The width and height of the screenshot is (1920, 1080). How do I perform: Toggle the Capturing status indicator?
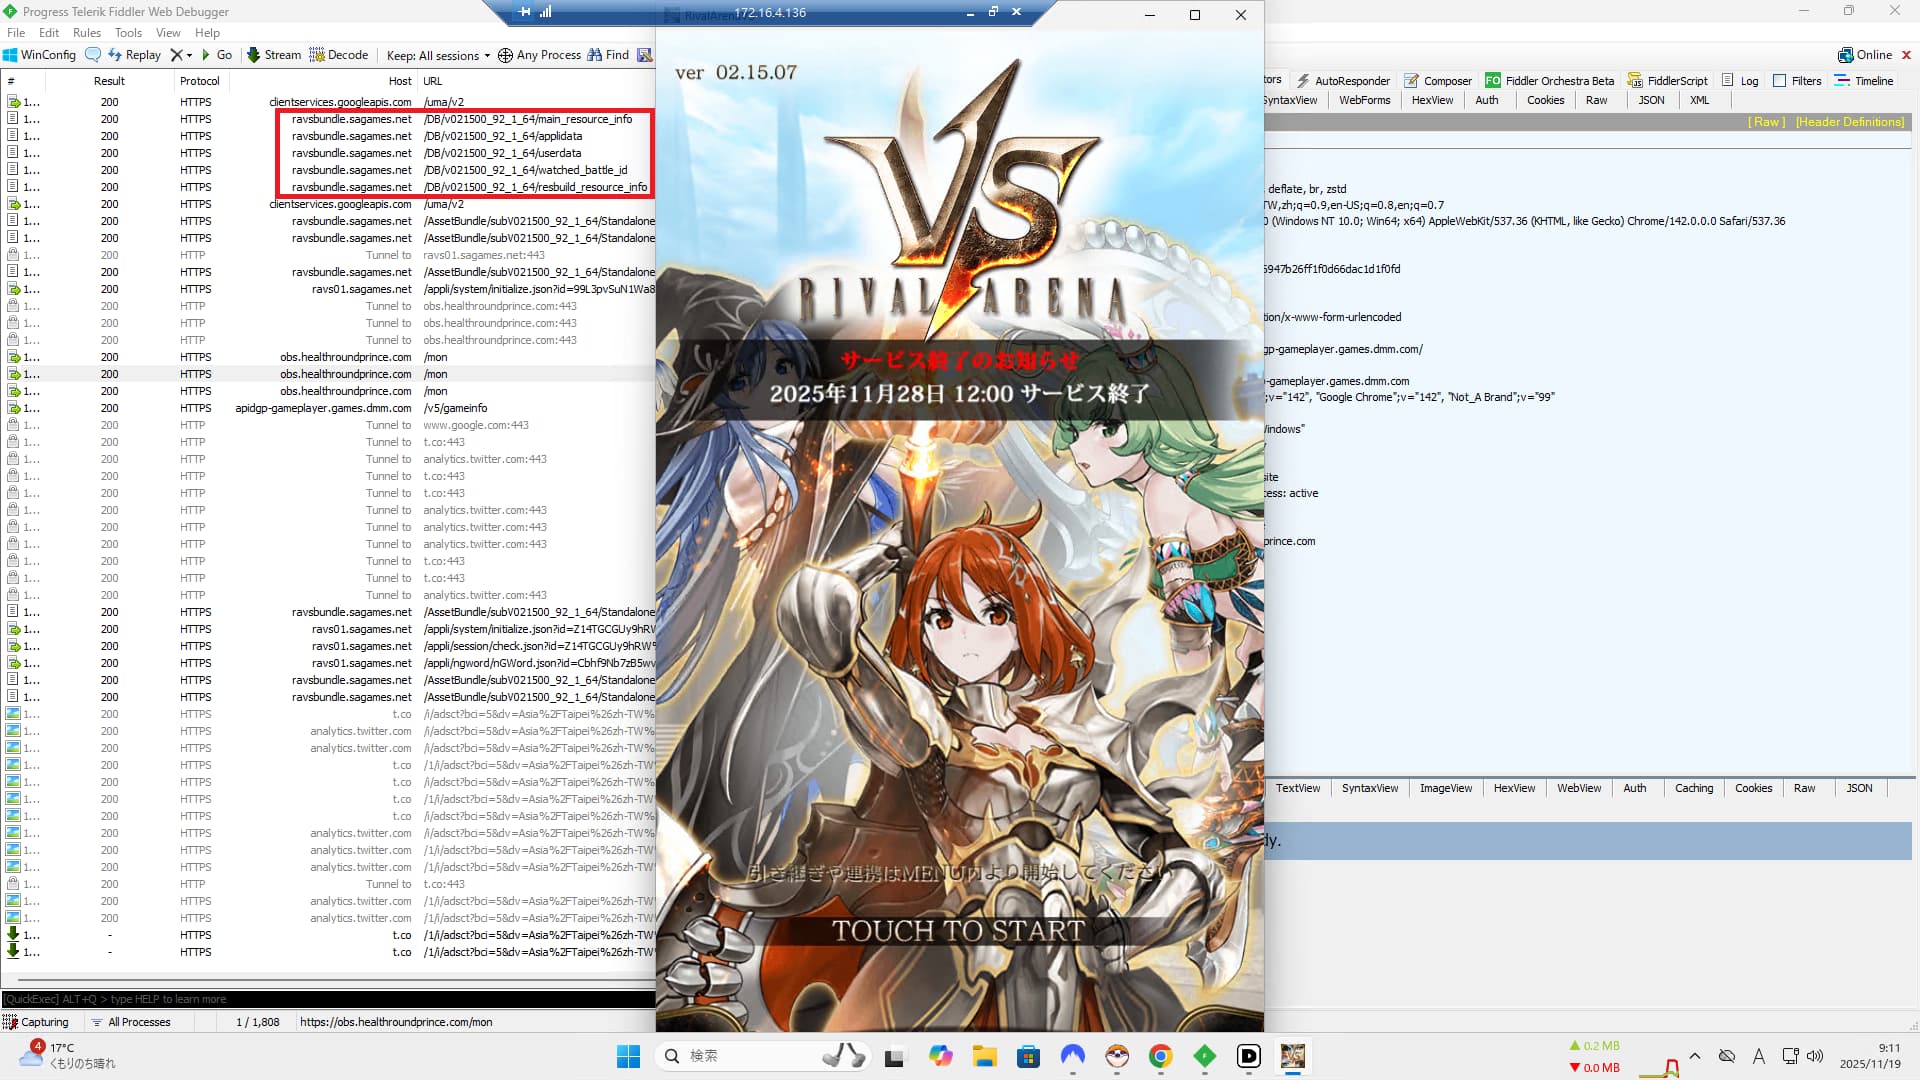point(36,1022)
